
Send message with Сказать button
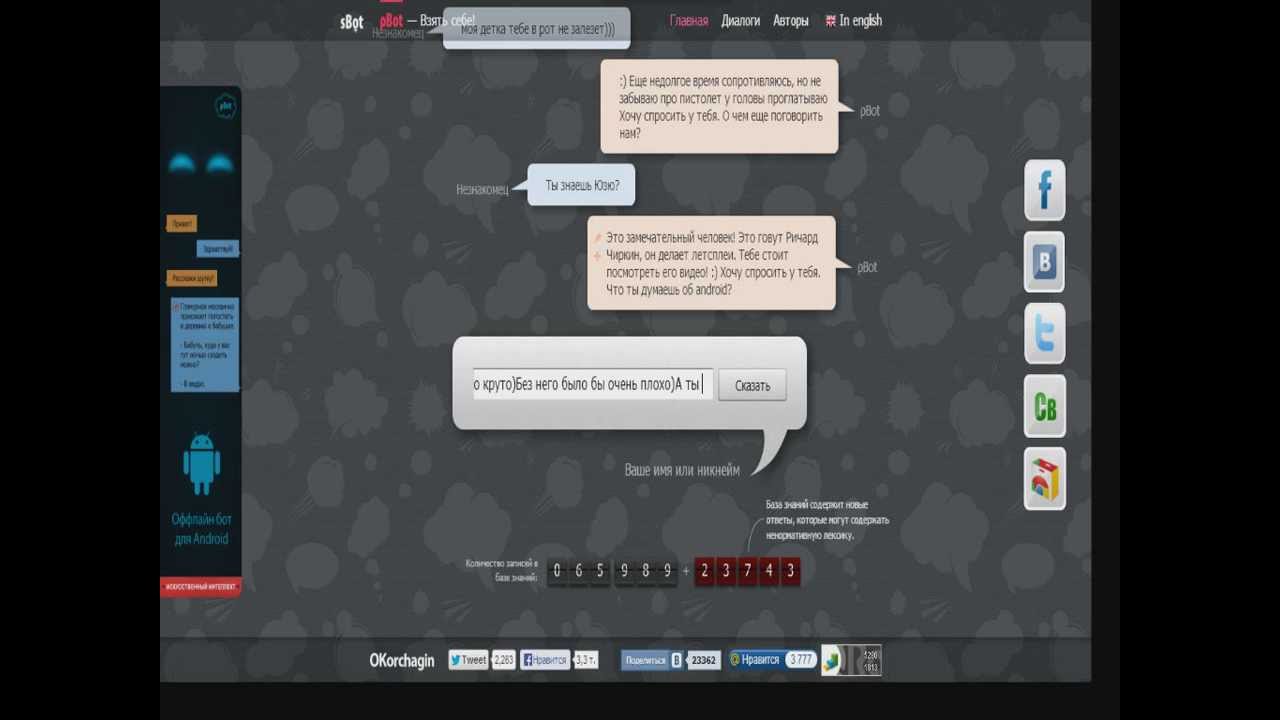point(752,385)
